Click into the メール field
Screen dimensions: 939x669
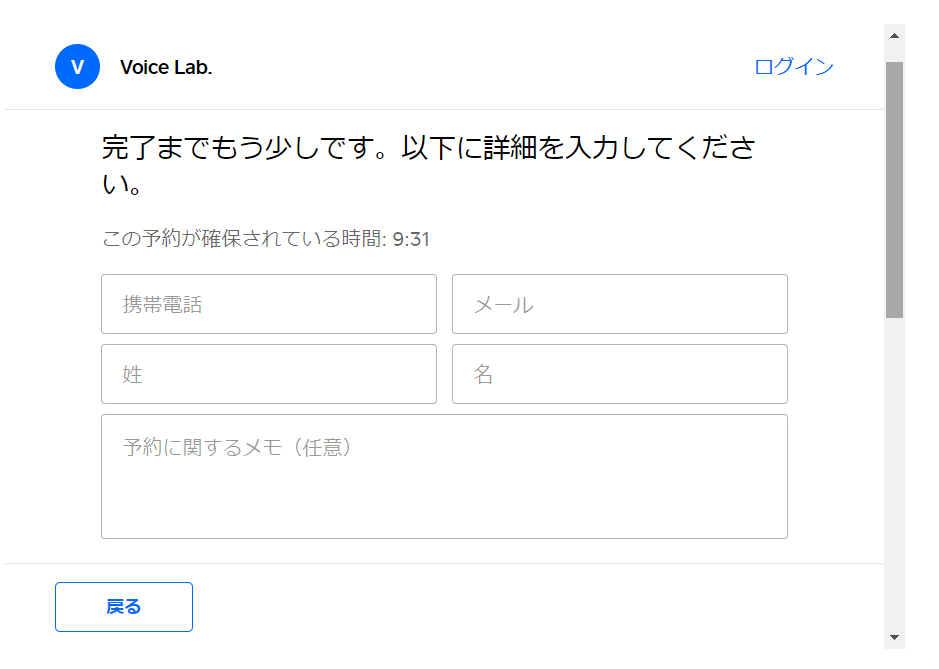[x=619, y=304]
